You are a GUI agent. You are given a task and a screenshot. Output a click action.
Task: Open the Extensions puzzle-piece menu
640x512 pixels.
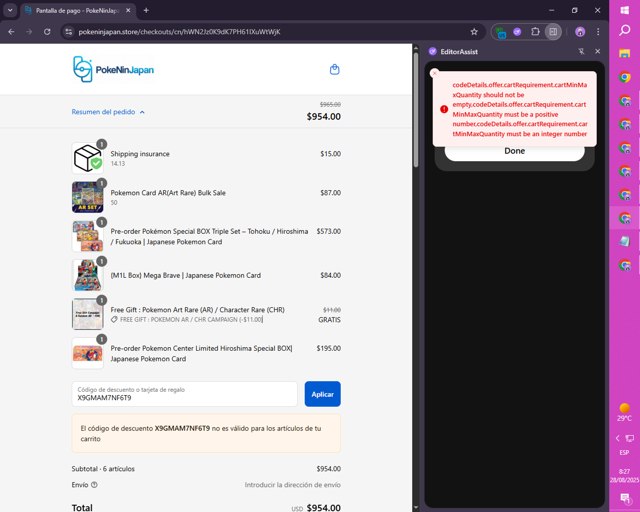click(x=535, y=32)
